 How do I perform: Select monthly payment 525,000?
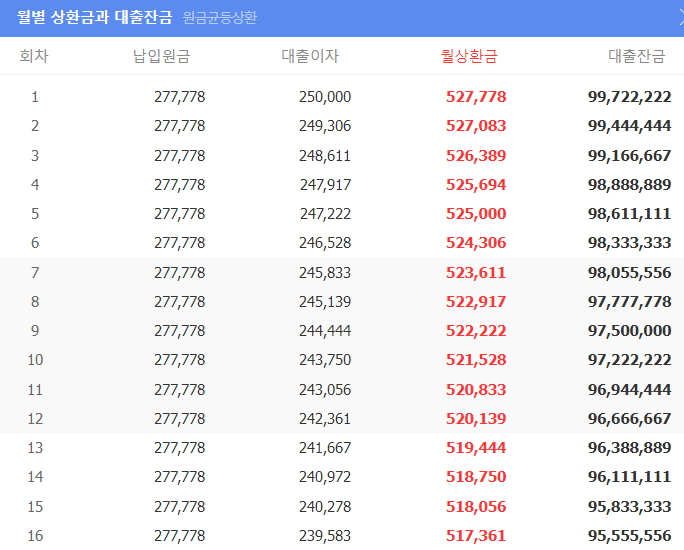pos(476,214)
